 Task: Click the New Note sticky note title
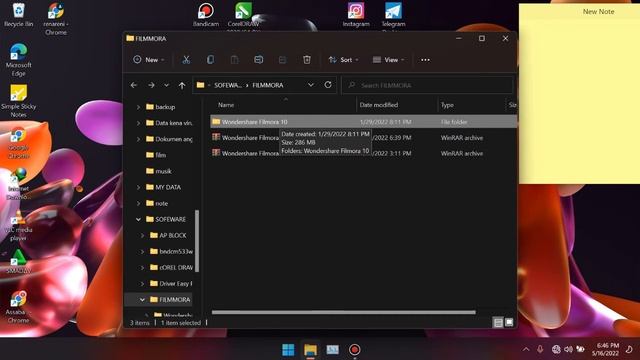tap(598, 12)
